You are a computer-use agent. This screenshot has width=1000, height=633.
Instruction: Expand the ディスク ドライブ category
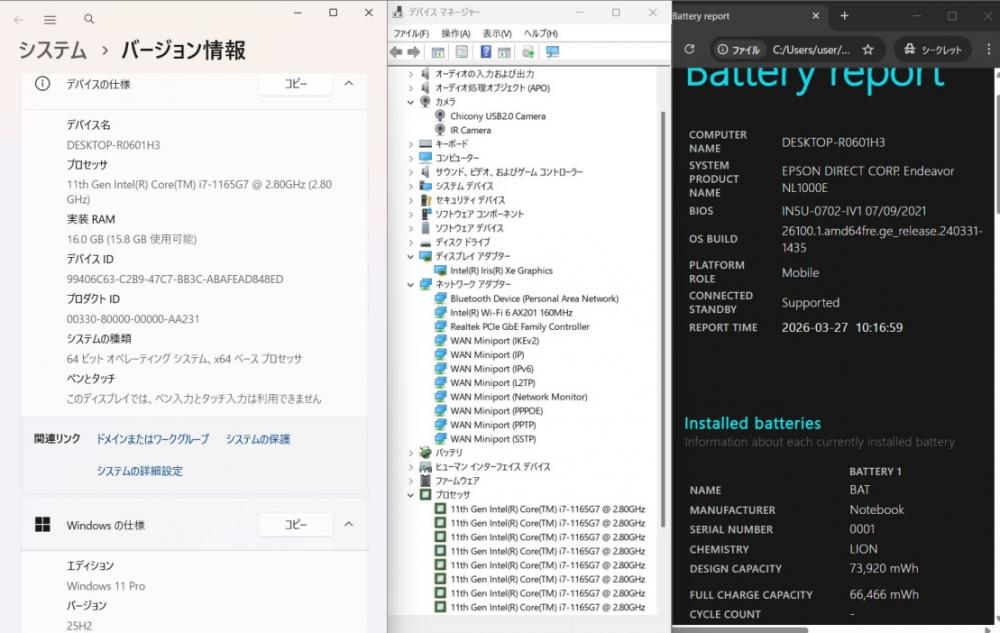(411, 242)
